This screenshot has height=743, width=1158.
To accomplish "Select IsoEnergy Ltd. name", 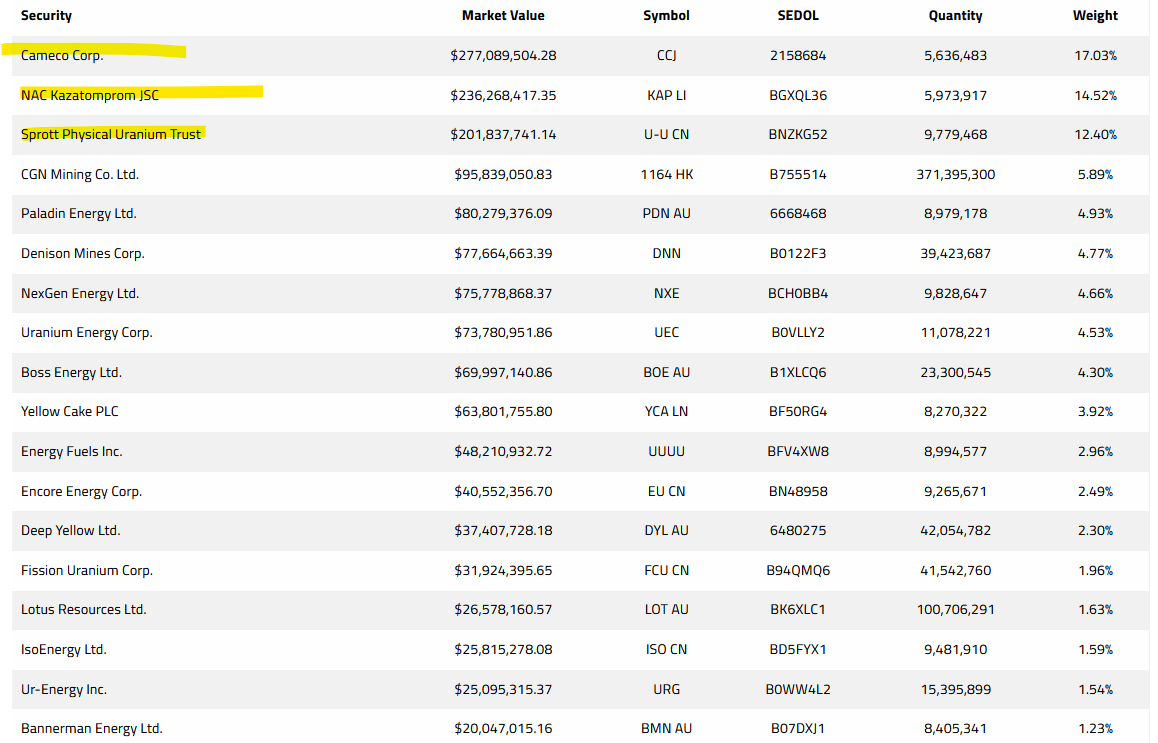I will pyautogui.click(x=64, y=649).
